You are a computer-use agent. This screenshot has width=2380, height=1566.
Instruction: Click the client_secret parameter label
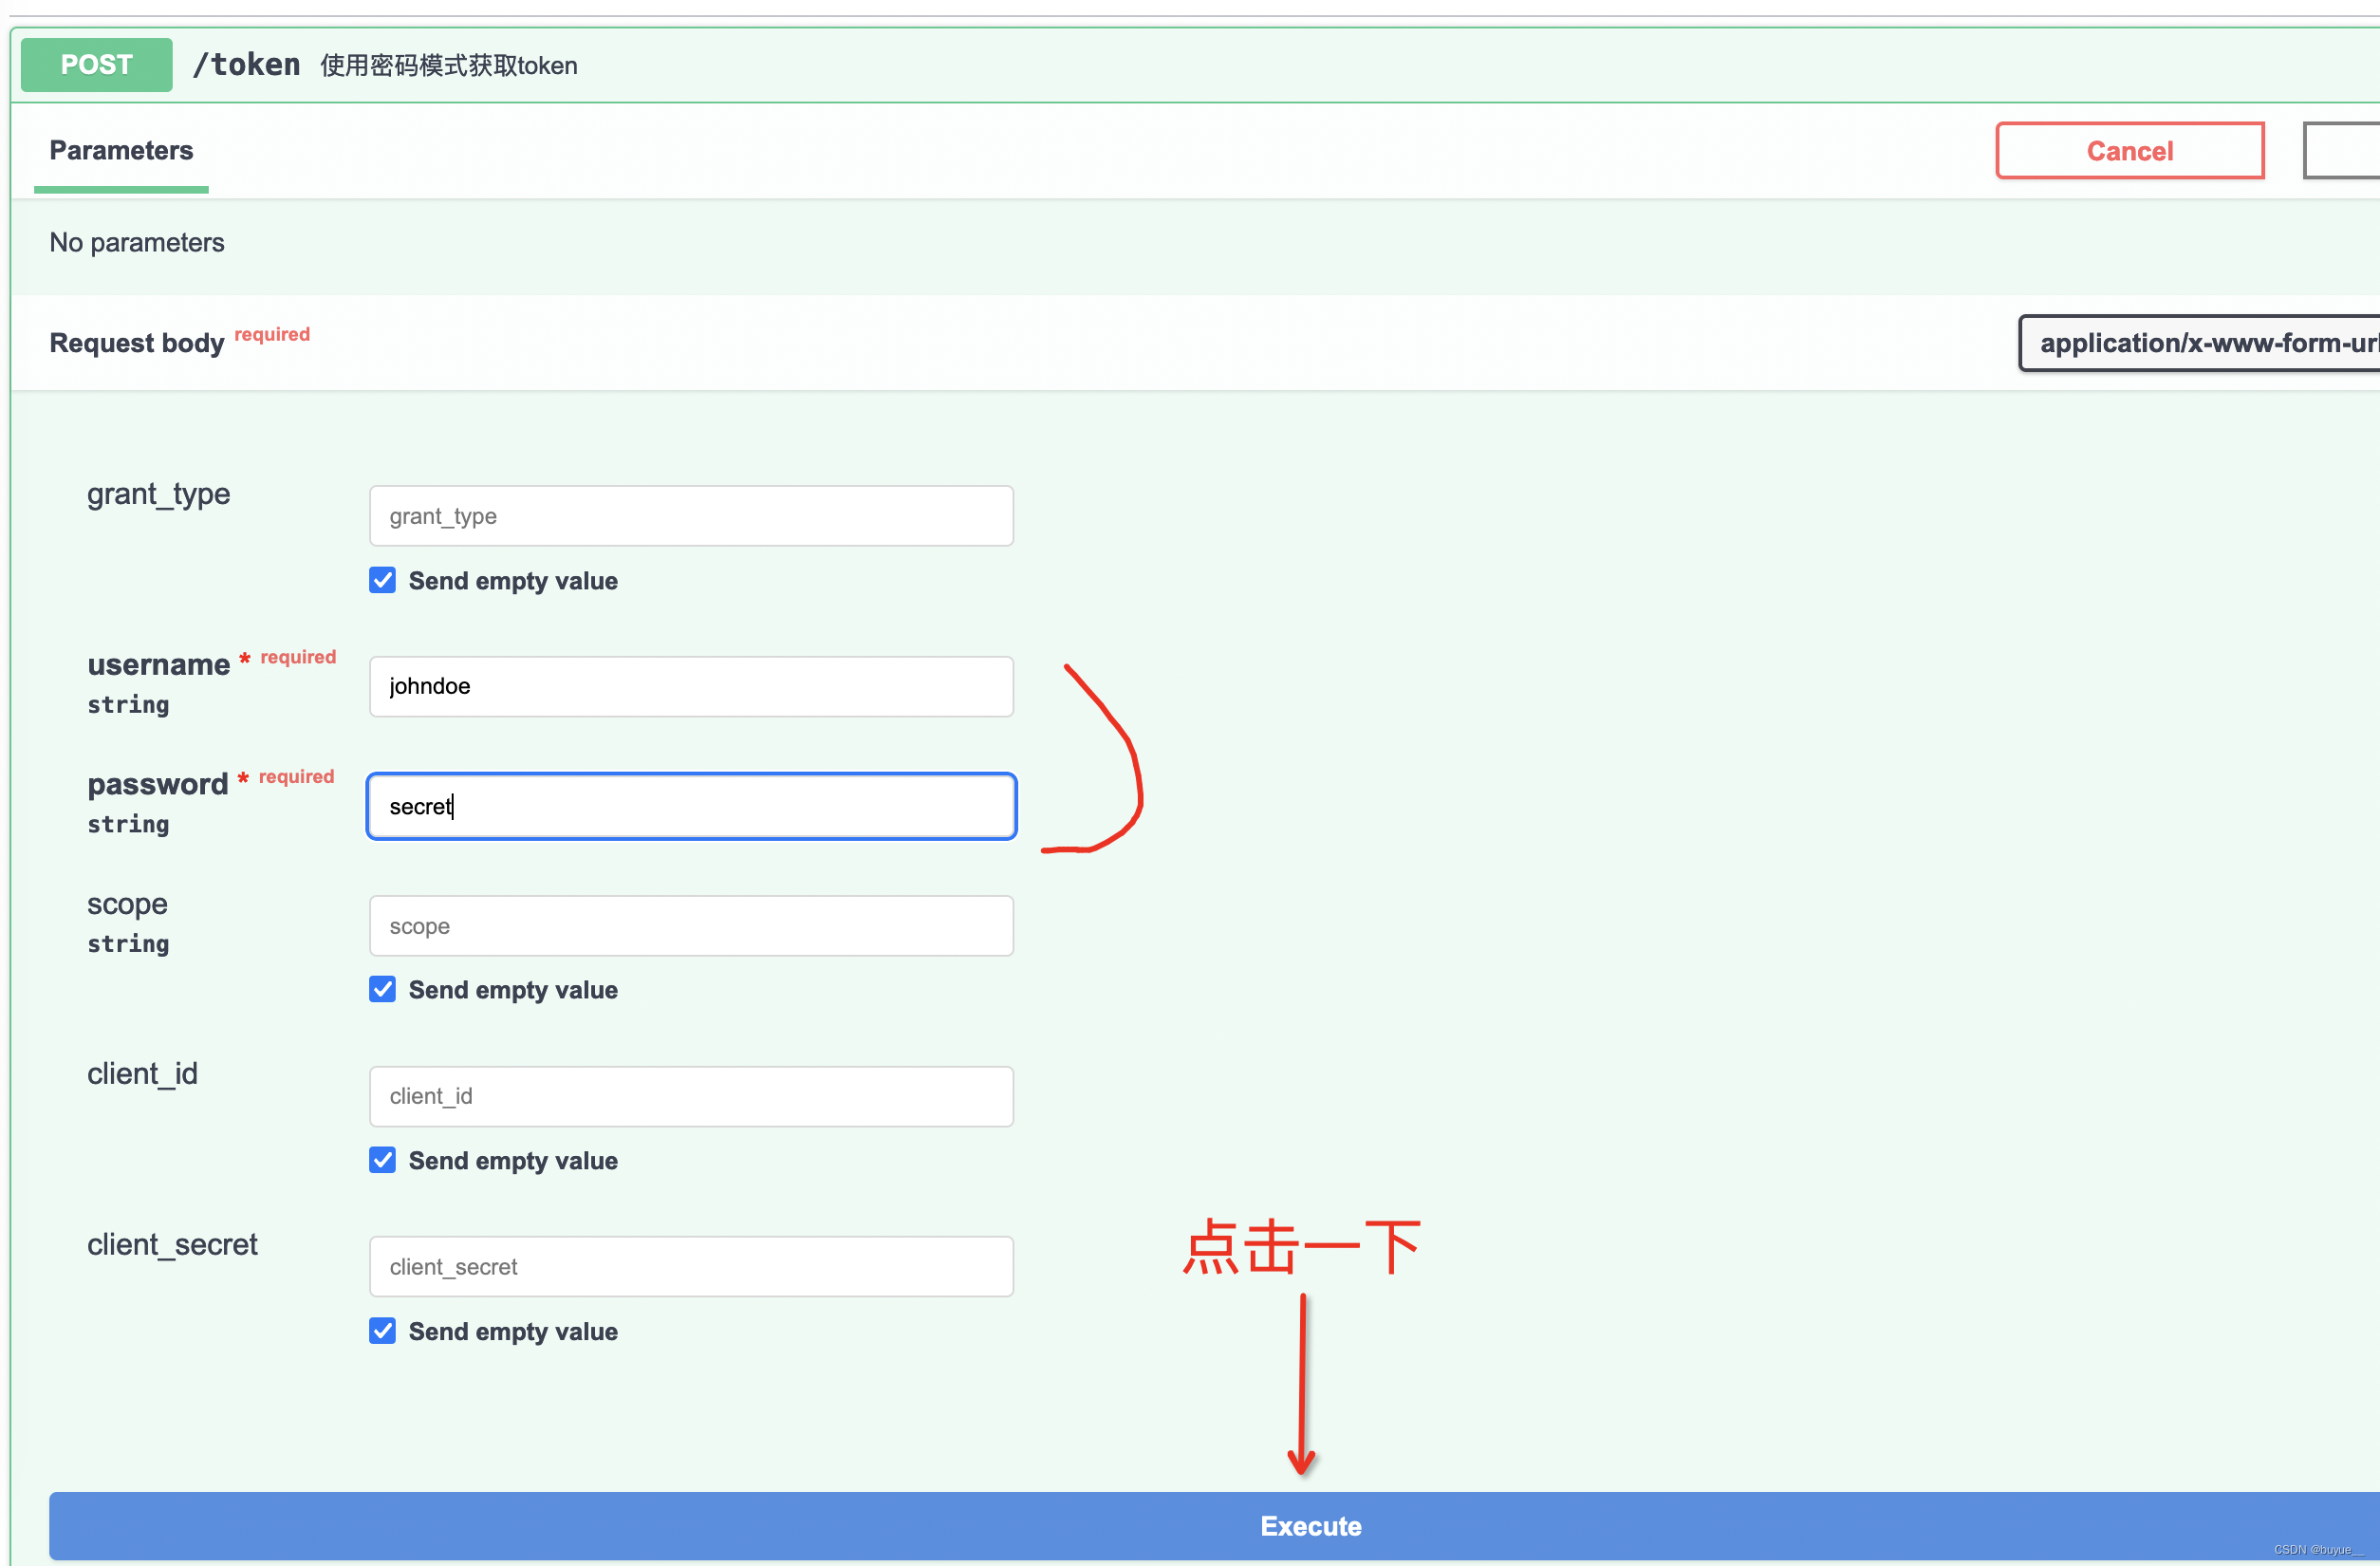[172, 1245]
